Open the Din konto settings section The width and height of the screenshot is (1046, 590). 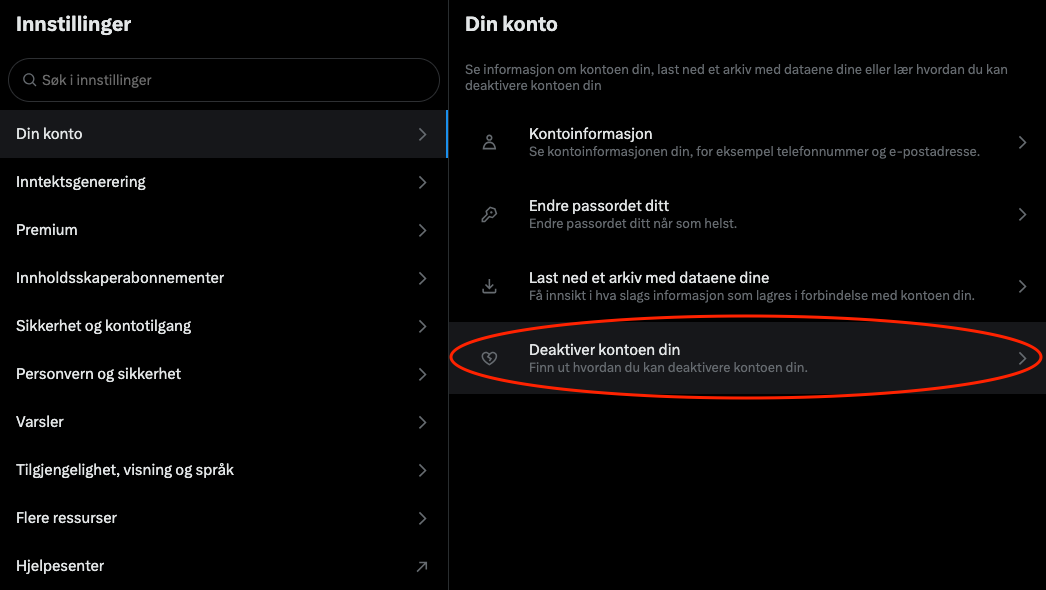(x=50, y=134)
